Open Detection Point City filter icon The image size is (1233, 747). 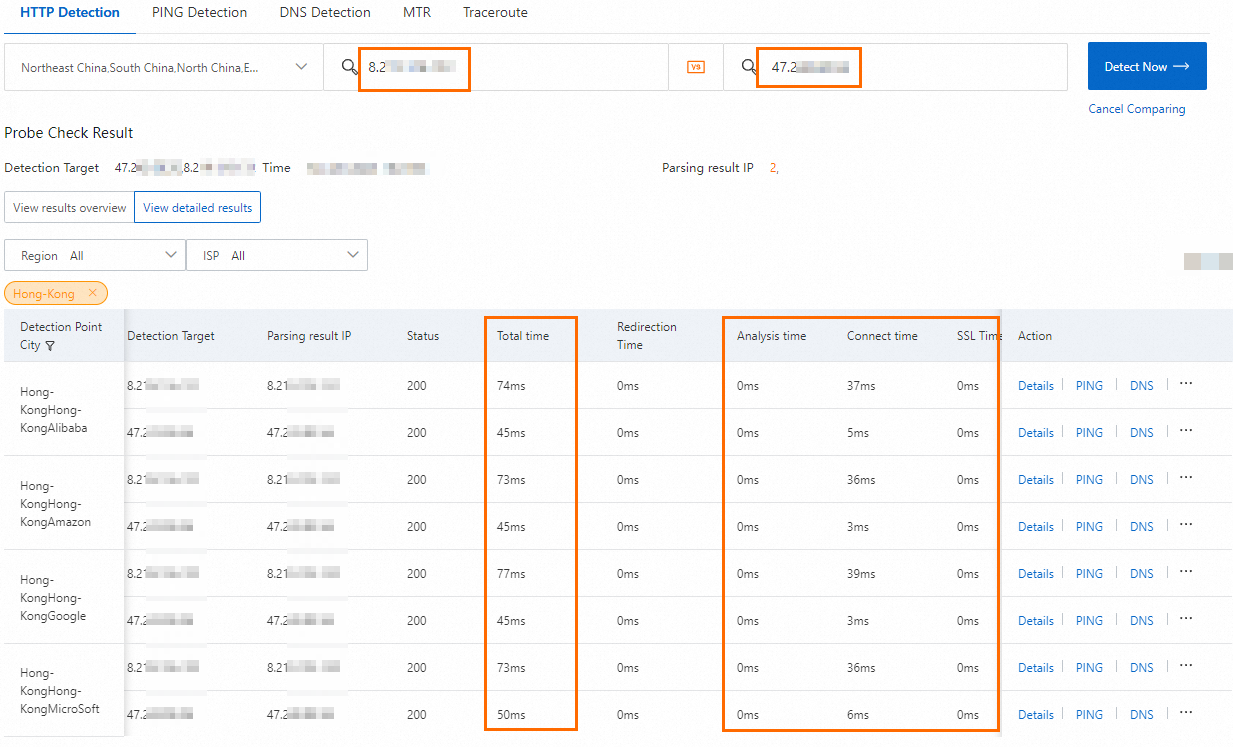point(50,346)
